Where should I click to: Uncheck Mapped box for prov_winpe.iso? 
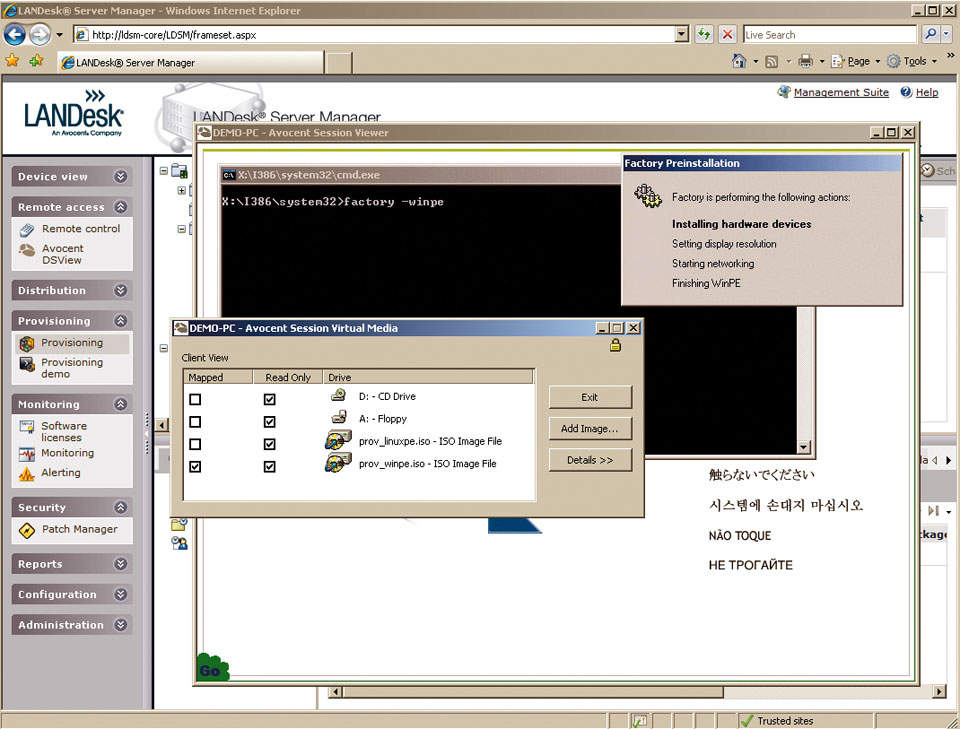coord(195,466)
